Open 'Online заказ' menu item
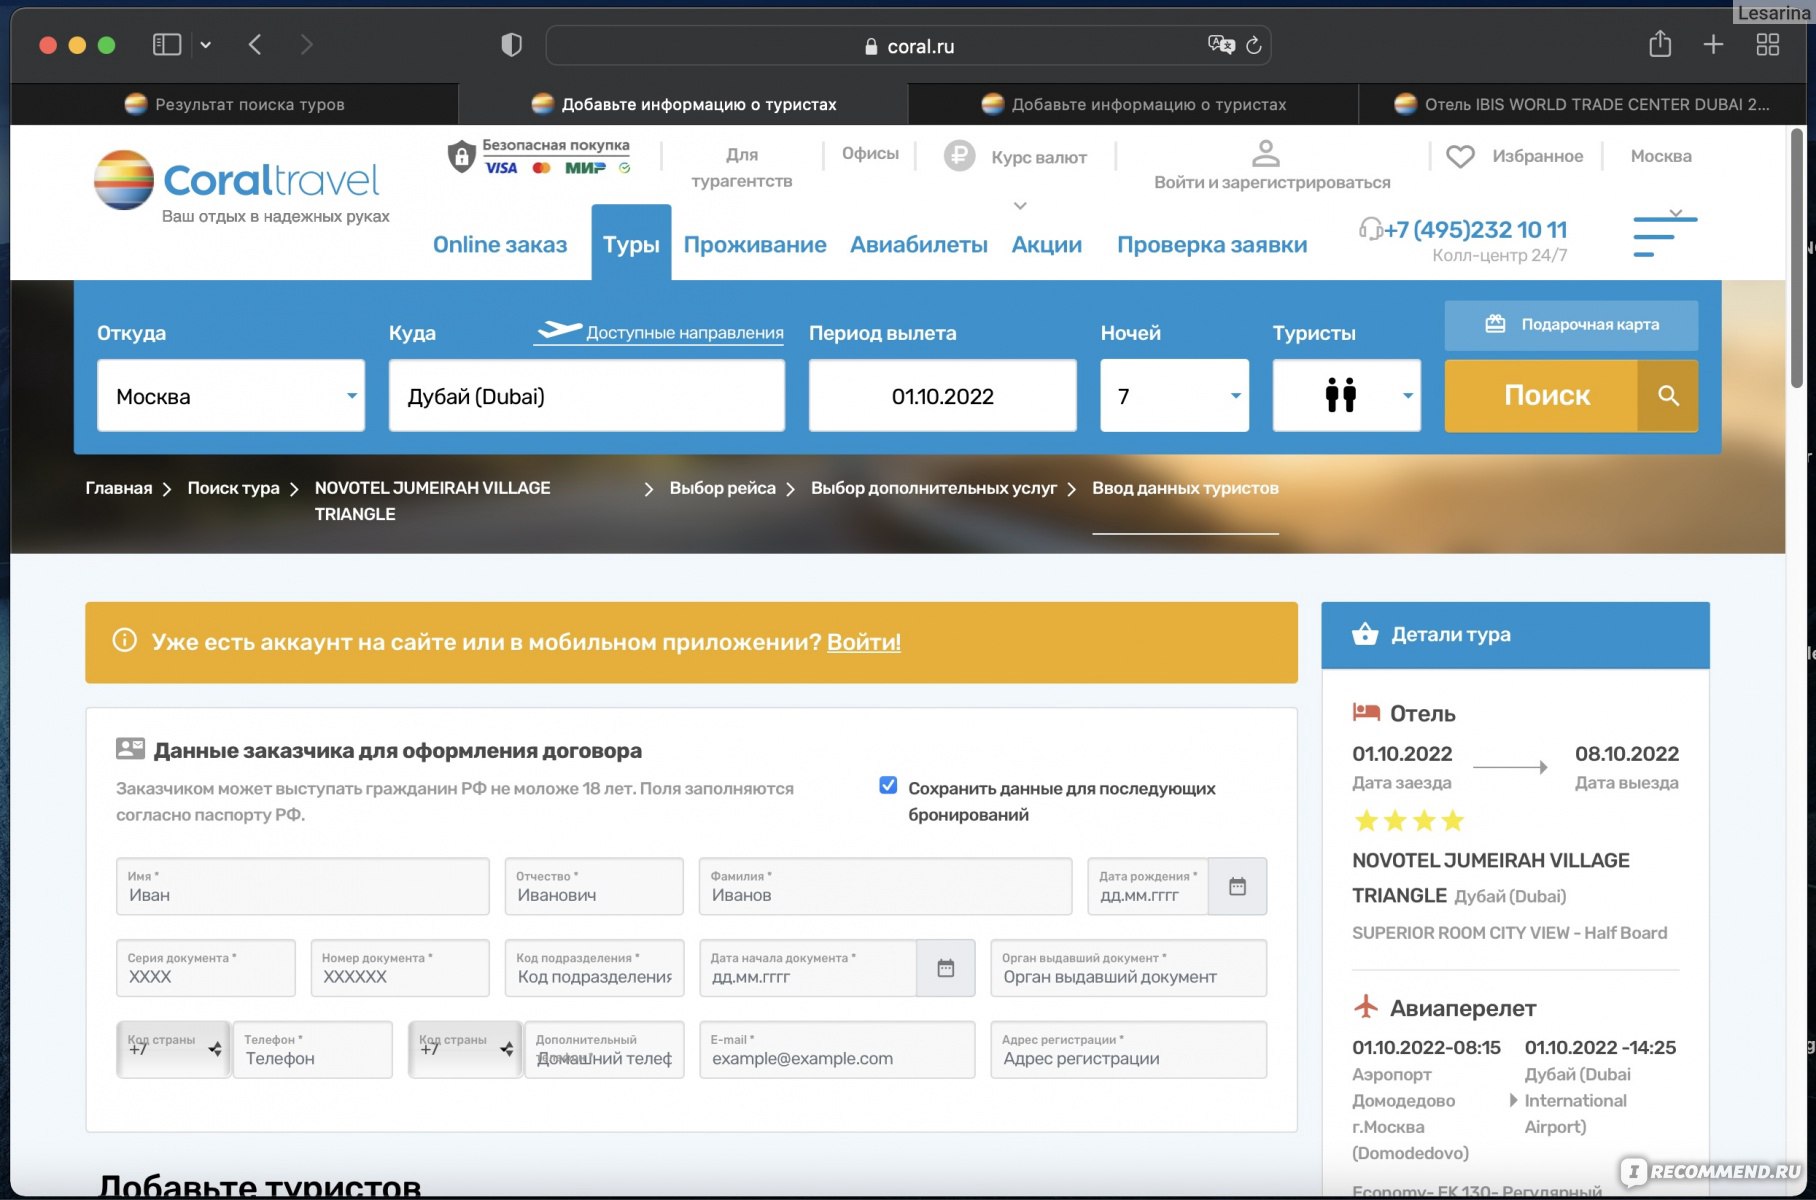This screenshot has width=1816, height=1200. click(x=500, y=245)
